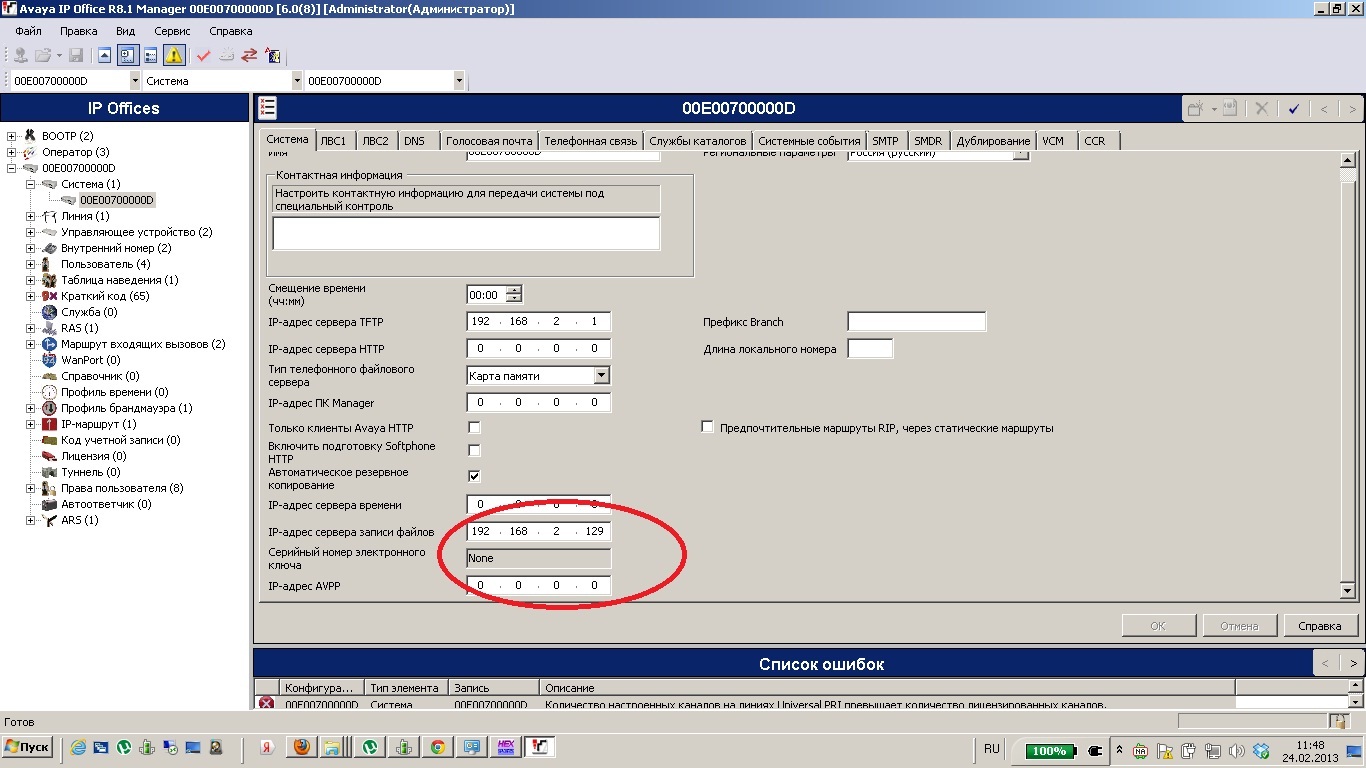This screenshot has width=1366, height=768.
Task: Click the Yandex icon on taskbar
Action: pos(267,747)
